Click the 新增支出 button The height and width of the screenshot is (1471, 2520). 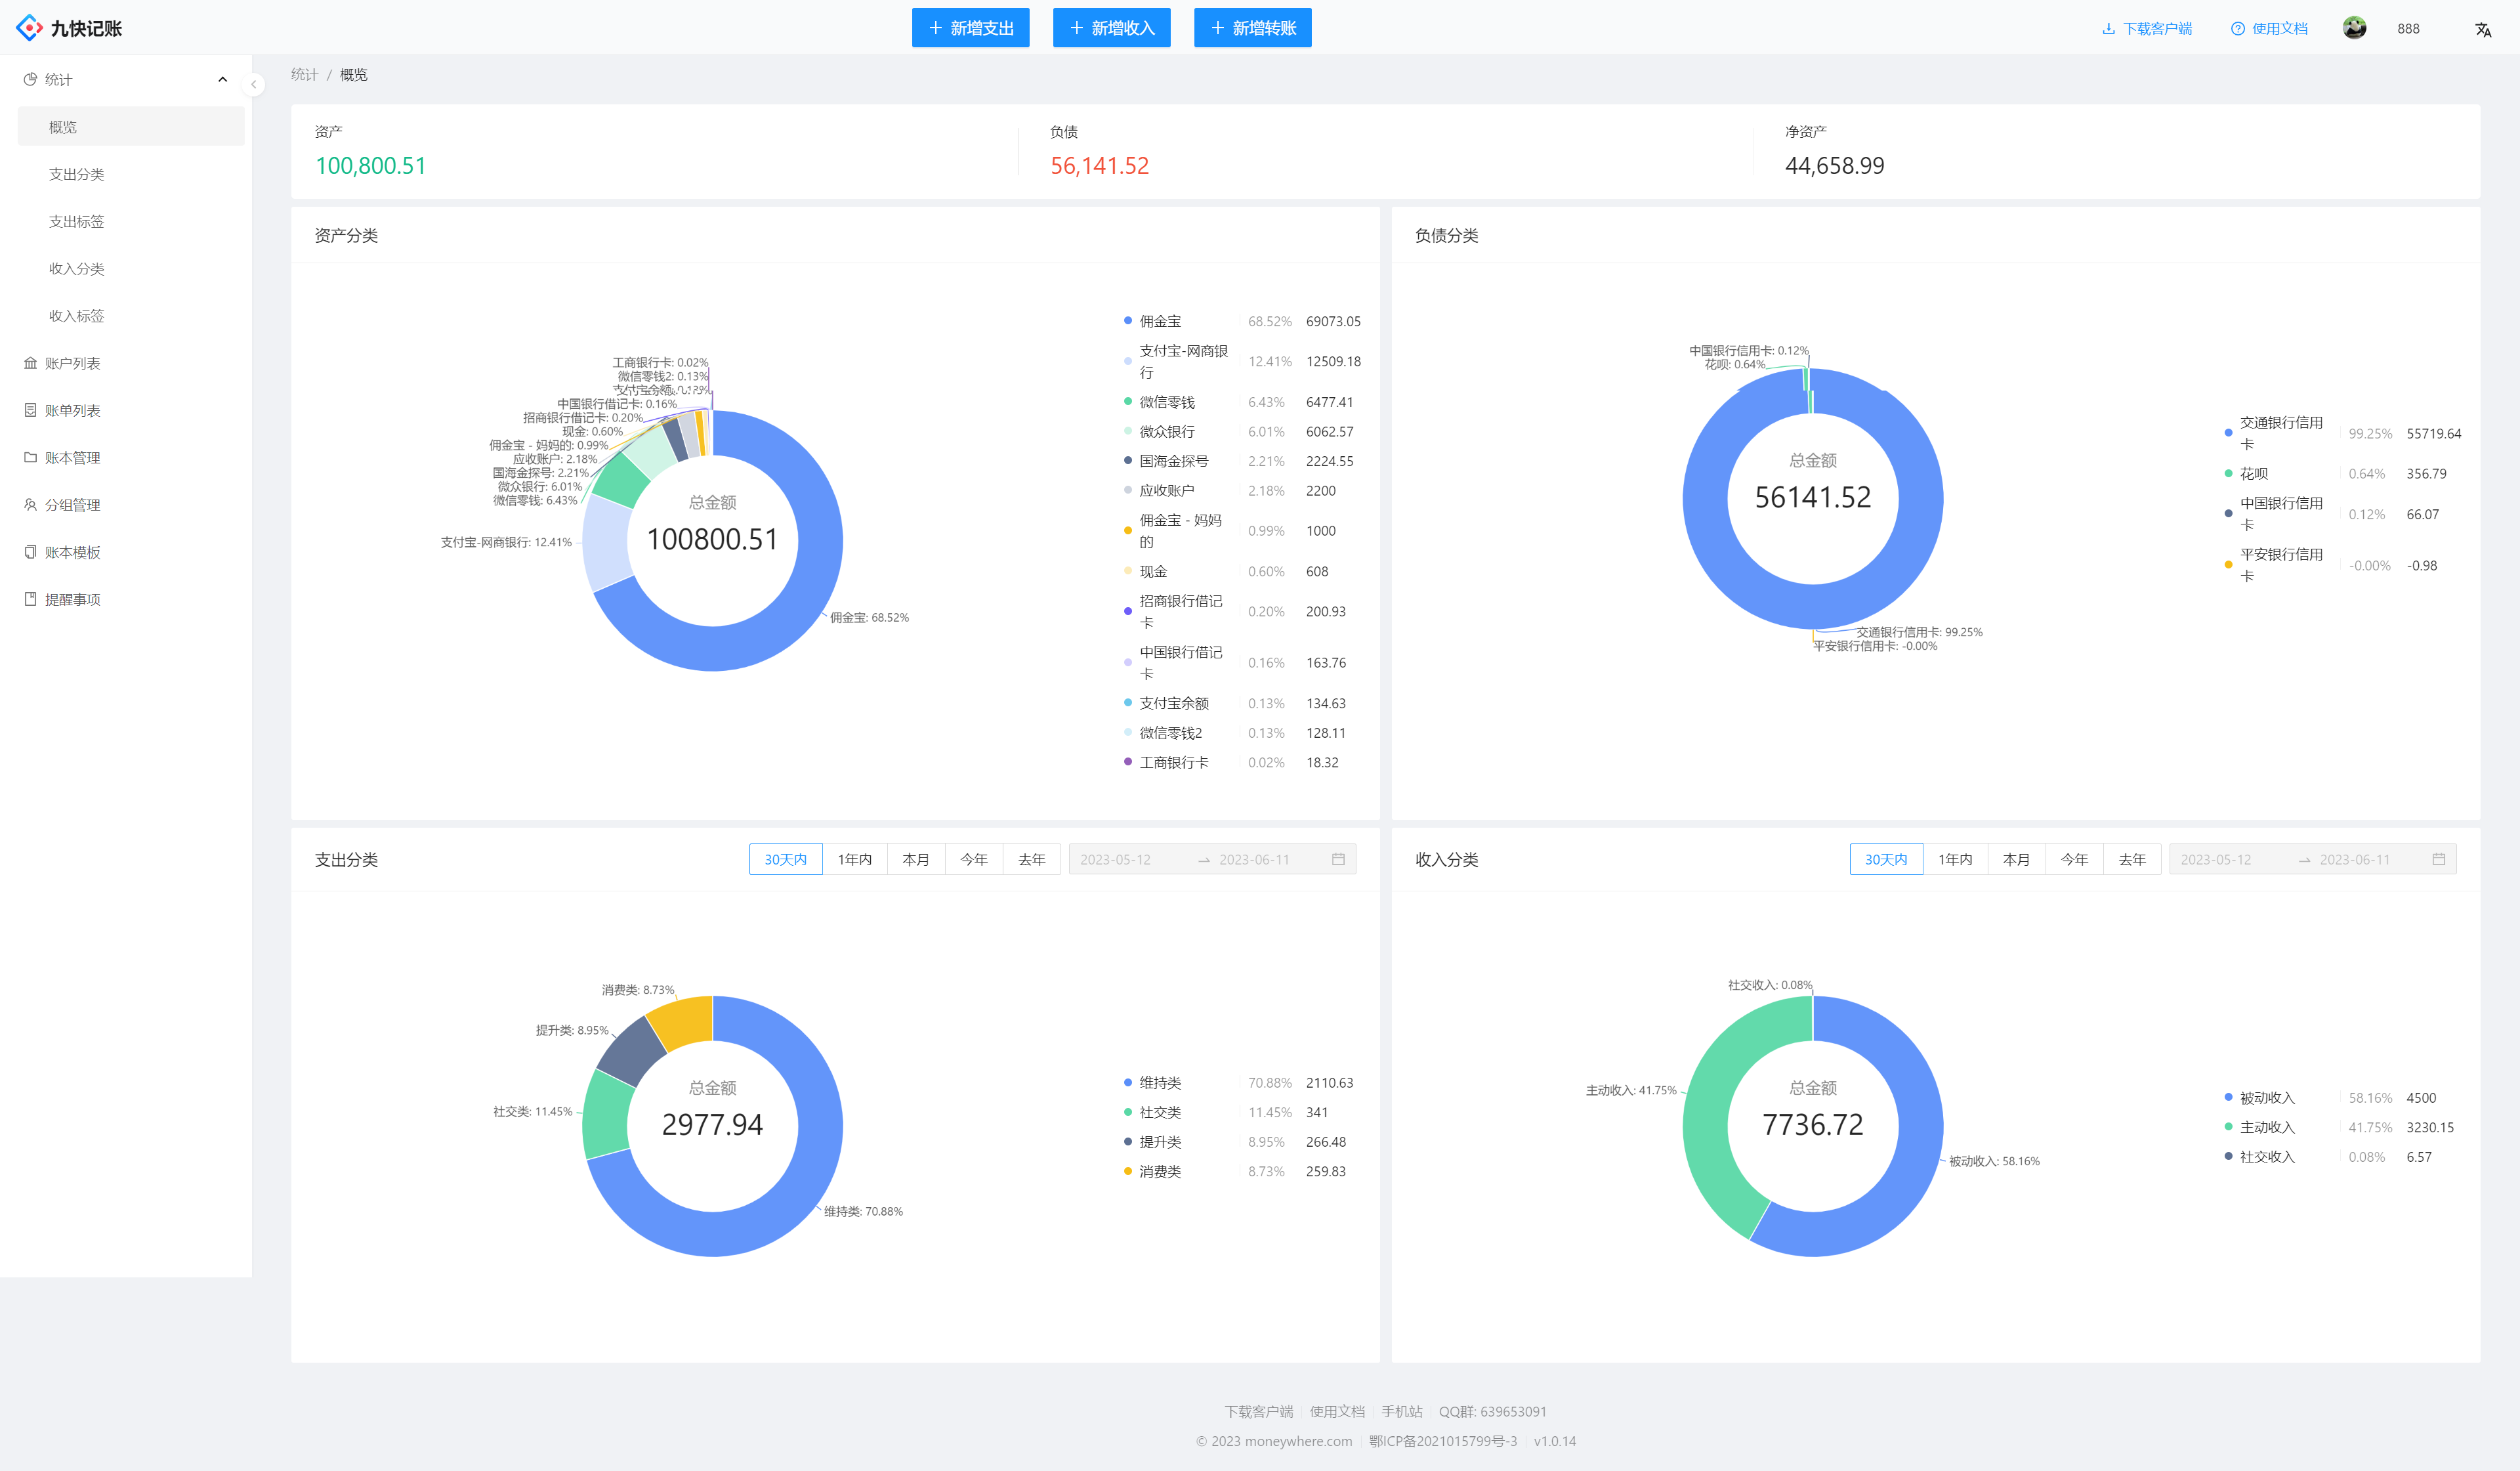970,28
